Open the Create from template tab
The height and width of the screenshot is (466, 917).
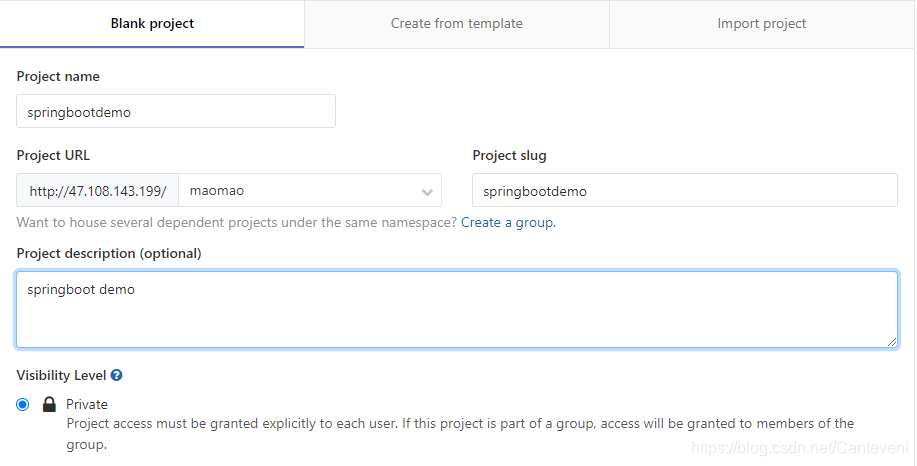click(456, 24)
